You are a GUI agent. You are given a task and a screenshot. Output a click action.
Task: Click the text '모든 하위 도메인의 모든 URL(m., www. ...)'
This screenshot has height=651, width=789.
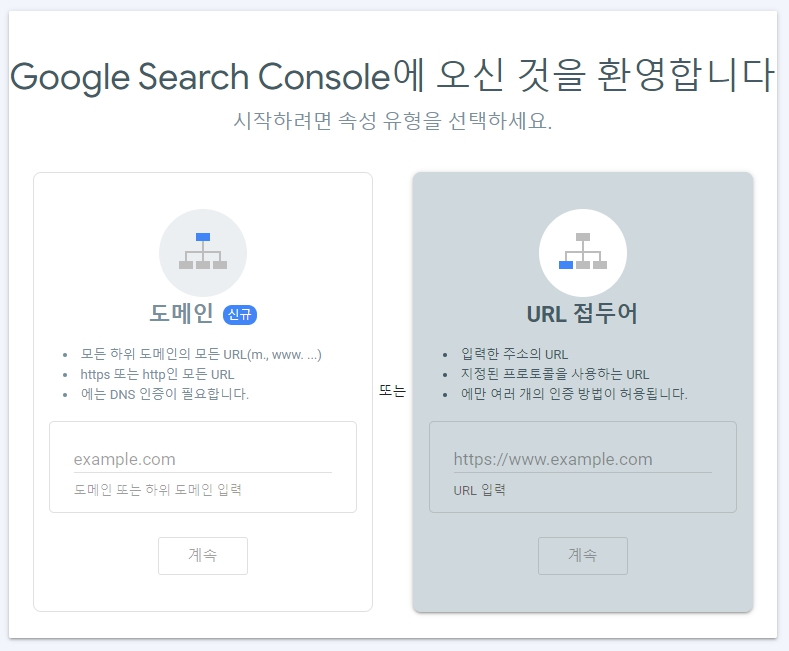pos(201,354)
